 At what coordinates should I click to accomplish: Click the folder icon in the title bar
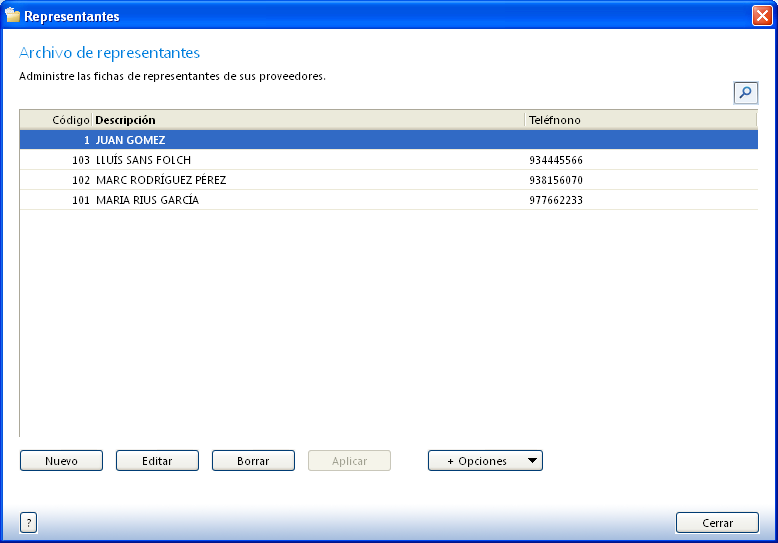[x=13, y=16]
